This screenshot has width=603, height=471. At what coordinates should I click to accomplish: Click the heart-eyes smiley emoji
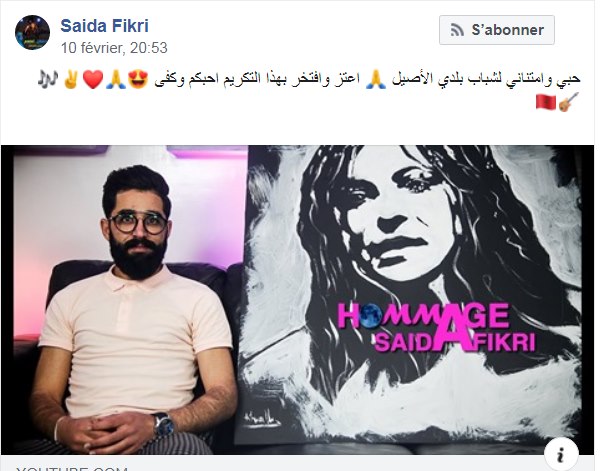138,80
